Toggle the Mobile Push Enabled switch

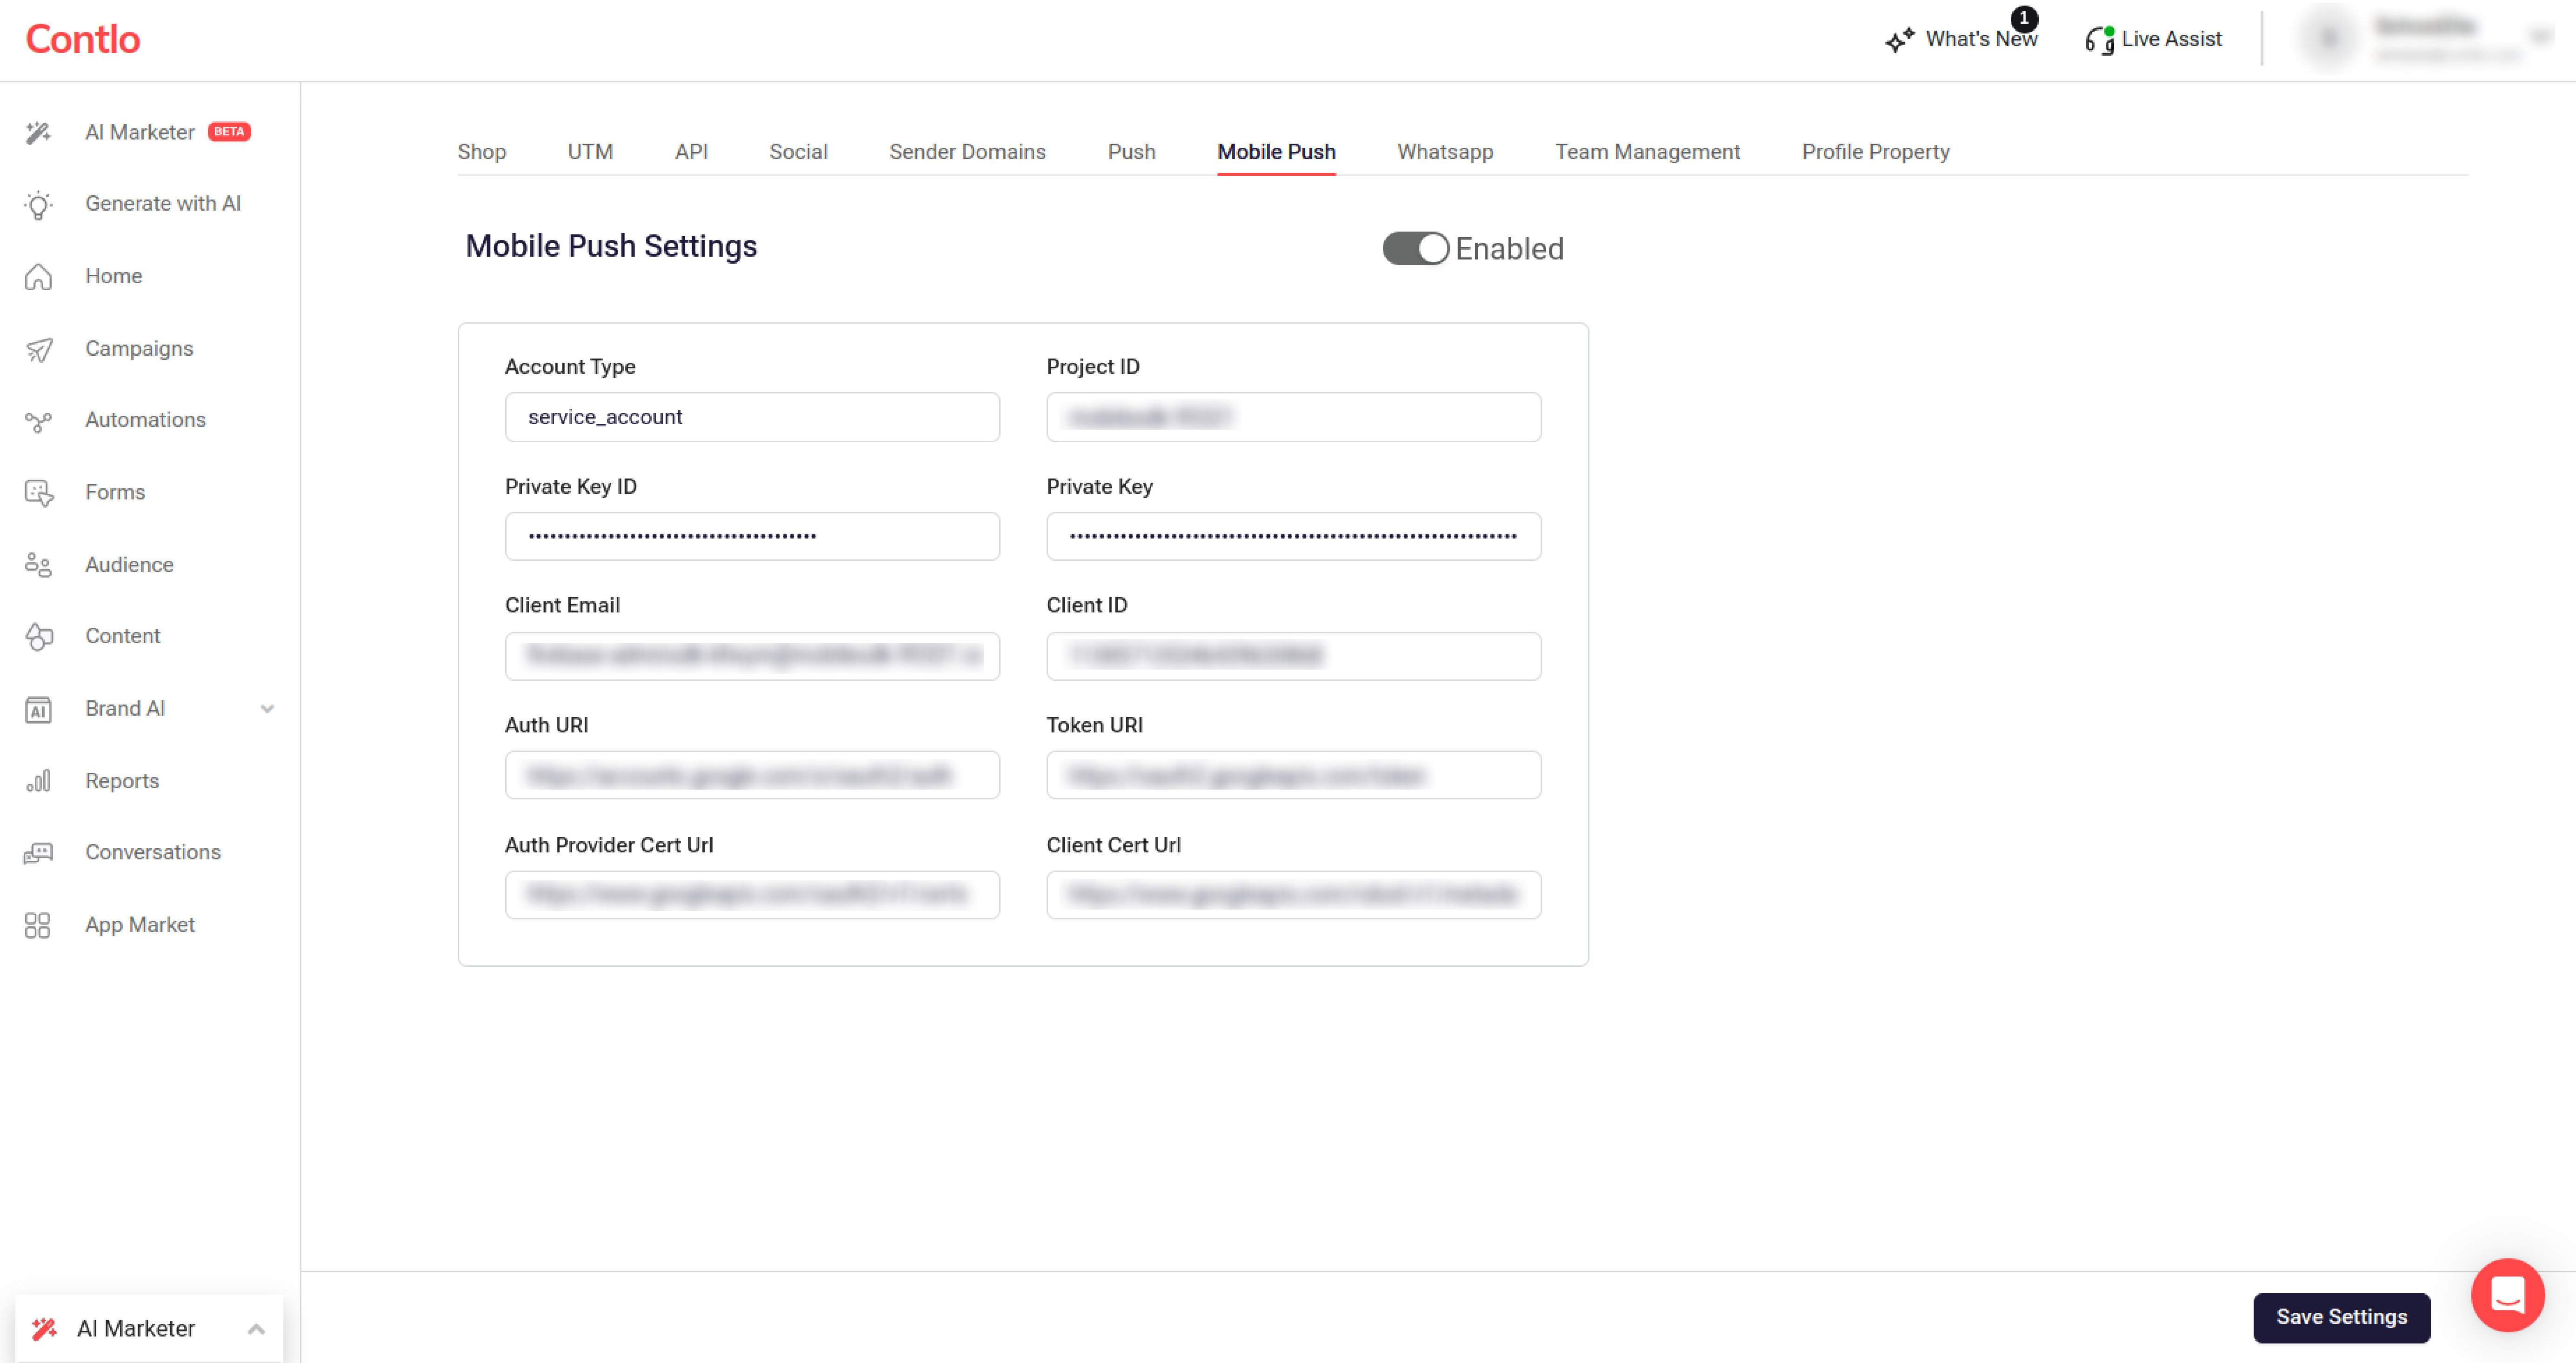[x=1415, y=249]
